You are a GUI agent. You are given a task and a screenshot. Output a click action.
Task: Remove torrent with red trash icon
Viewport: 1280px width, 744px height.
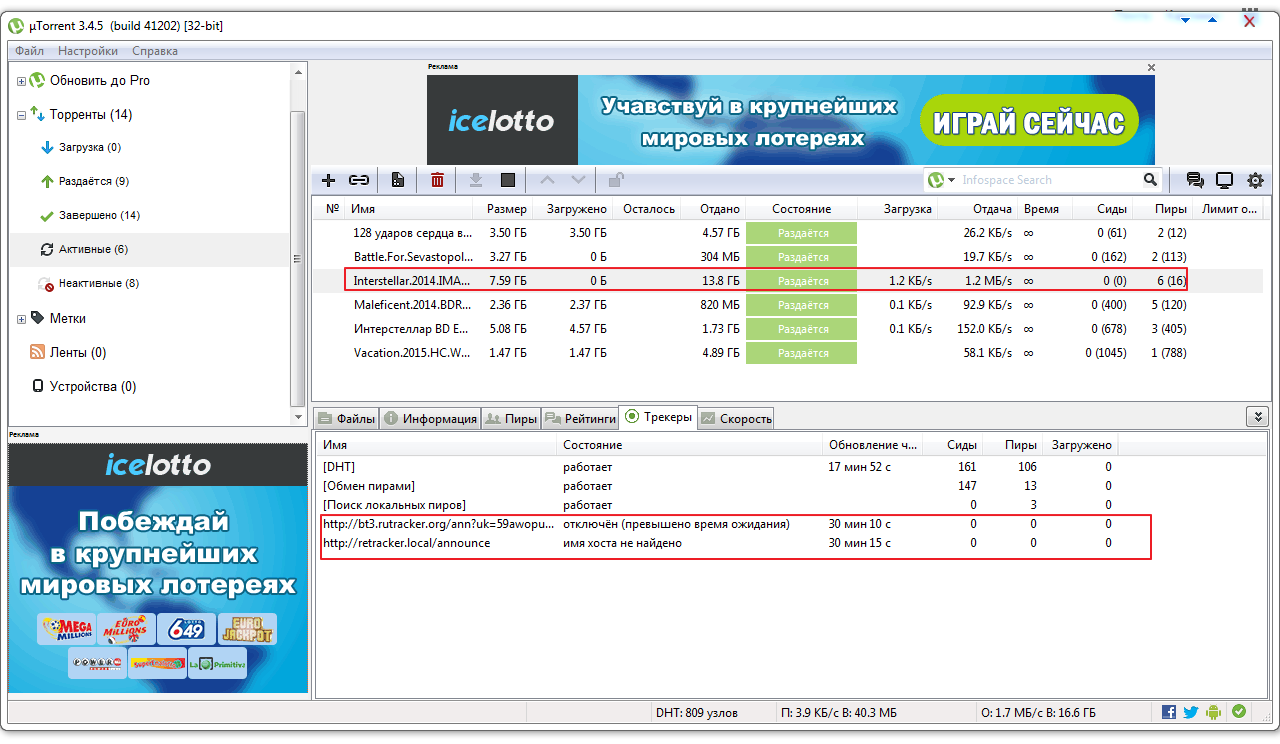pyautogui.click(x=437, y=180)
